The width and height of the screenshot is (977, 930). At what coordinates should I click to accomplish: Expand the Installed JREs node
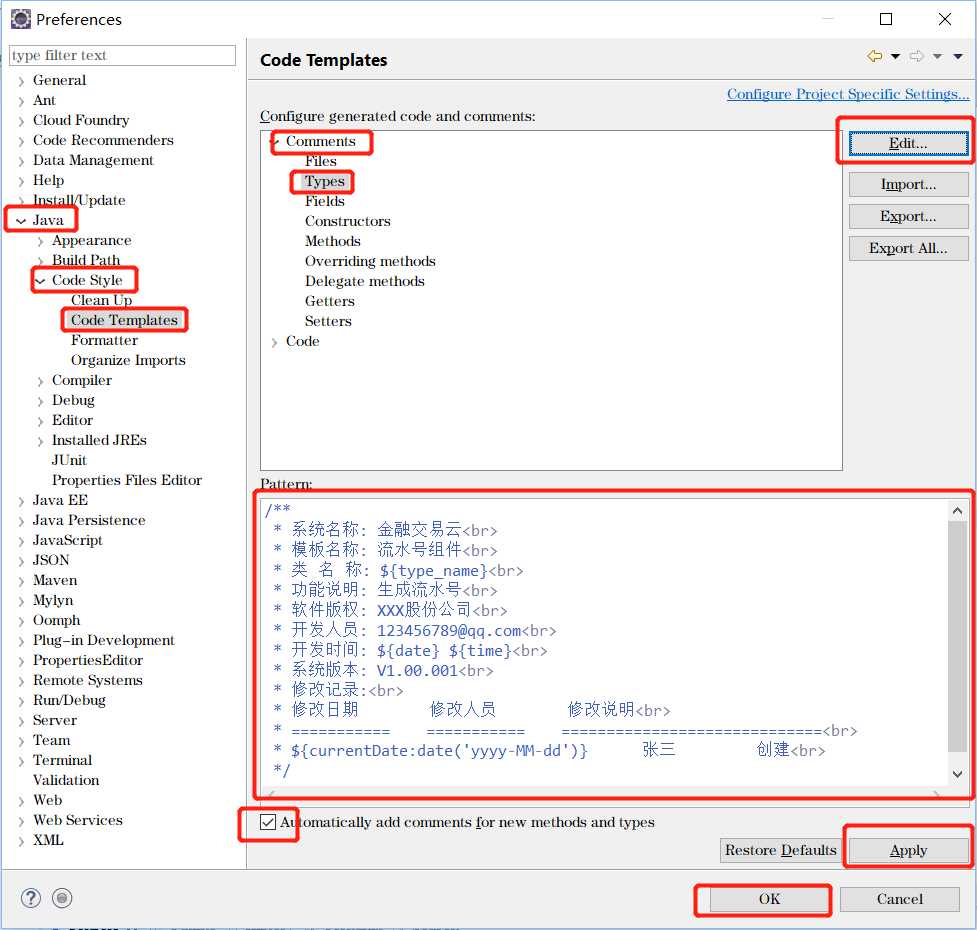point(41,441)
